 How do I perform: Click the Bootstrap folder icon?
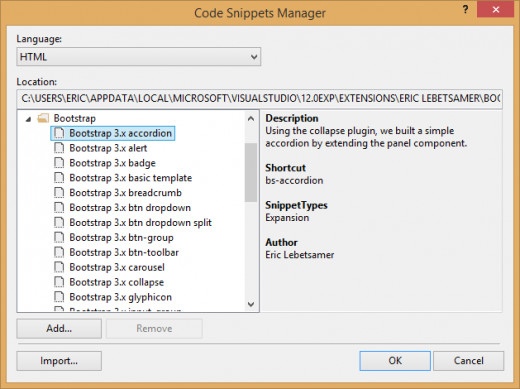click(x=43, y=118)
